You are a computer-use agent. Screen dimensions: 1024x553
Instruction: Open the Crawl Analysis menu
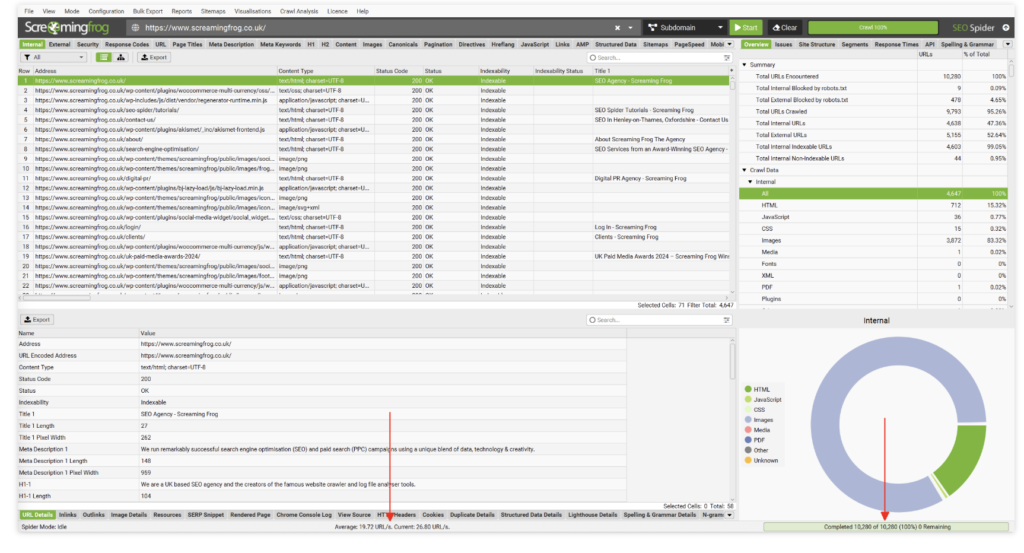[x=298, y=11]
